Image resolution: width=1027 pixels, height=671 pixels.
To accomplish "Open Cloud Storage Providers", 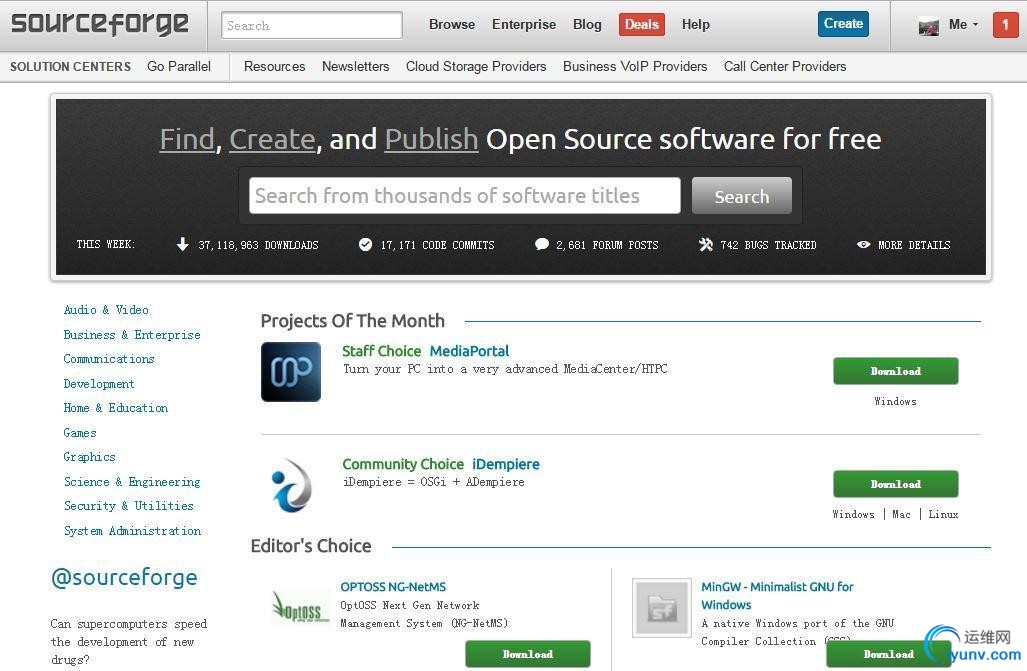I will [x=476, y=66].
